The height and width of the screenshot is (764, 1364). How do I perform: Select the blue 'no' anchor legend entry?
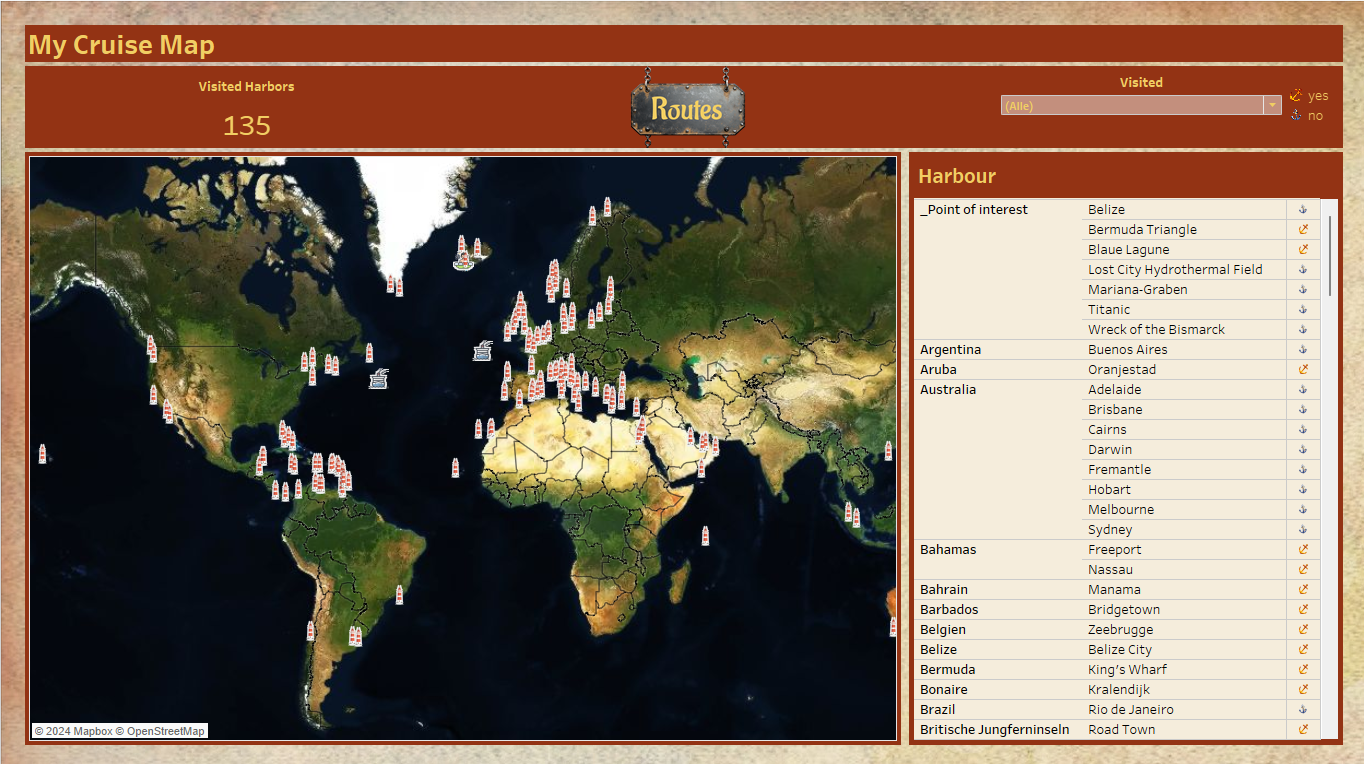click(x=1307, y=116)
